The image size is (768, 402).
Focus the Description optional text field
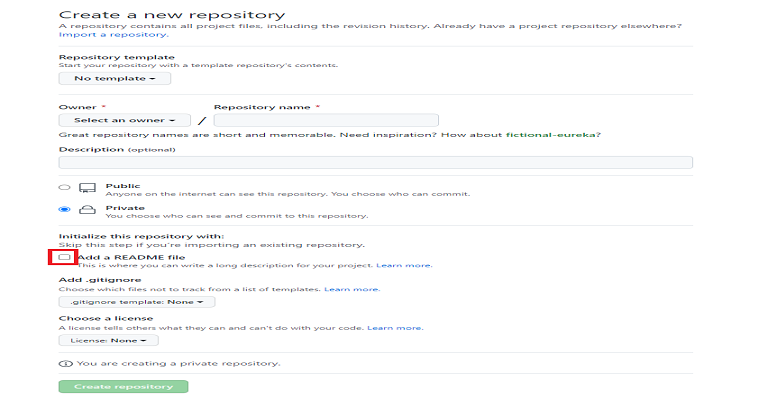[x=376, y=163]
